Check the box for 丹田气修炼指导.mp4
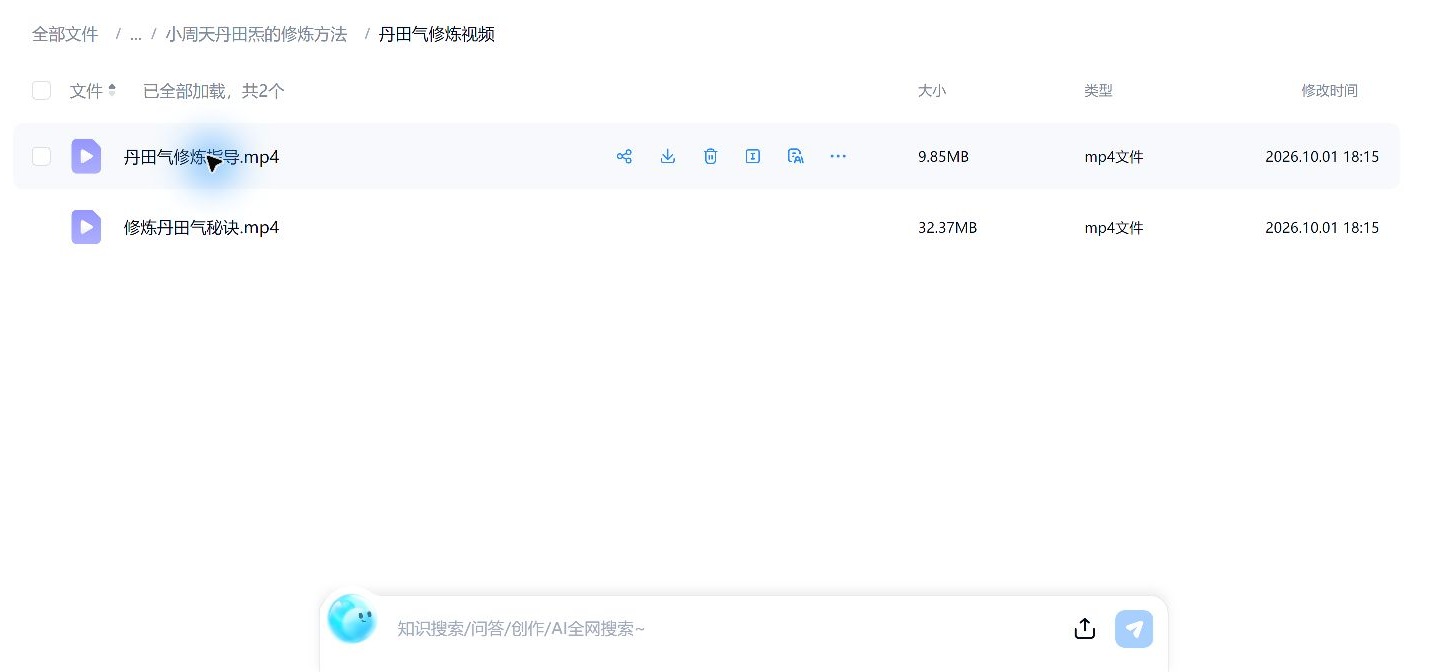The height and width of the screenshot is (672, 1436). [x=41, y=156]
